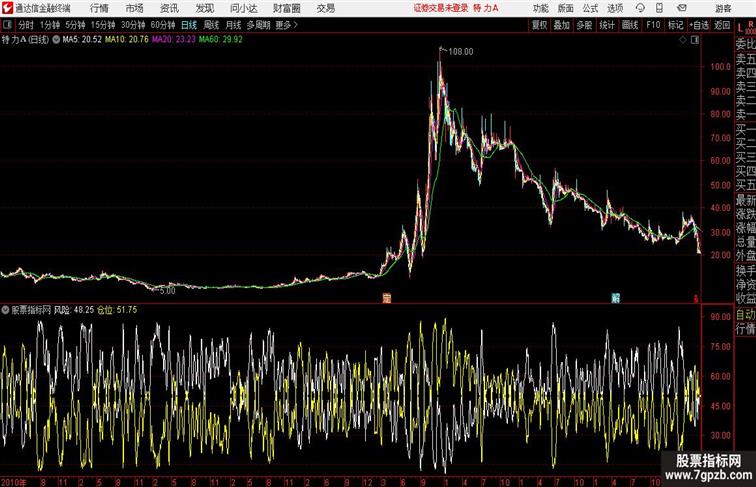Open the F10 company info button
Screen dimensions: 756x487
[653, 25]
